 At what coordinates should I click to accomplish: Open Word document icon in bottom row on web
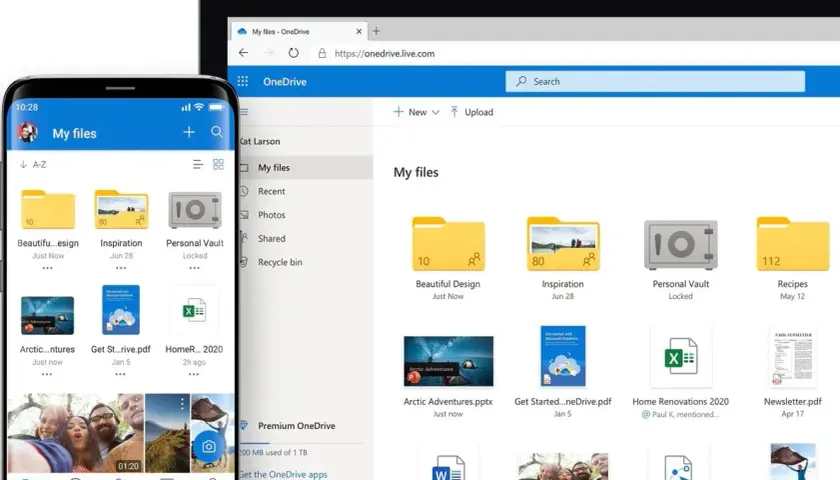pyautogui.click(x=448, y=467)
